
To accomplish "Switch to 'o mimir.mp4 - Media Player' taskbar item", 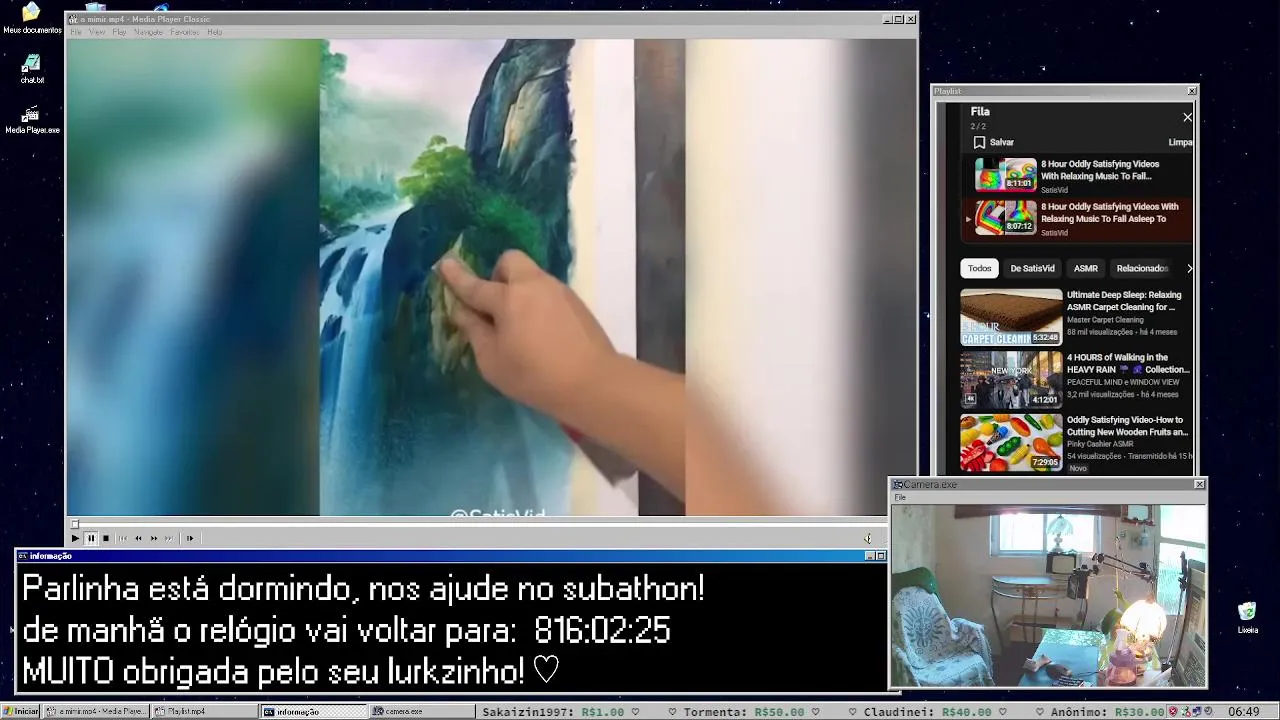I will tap(97, 711).
